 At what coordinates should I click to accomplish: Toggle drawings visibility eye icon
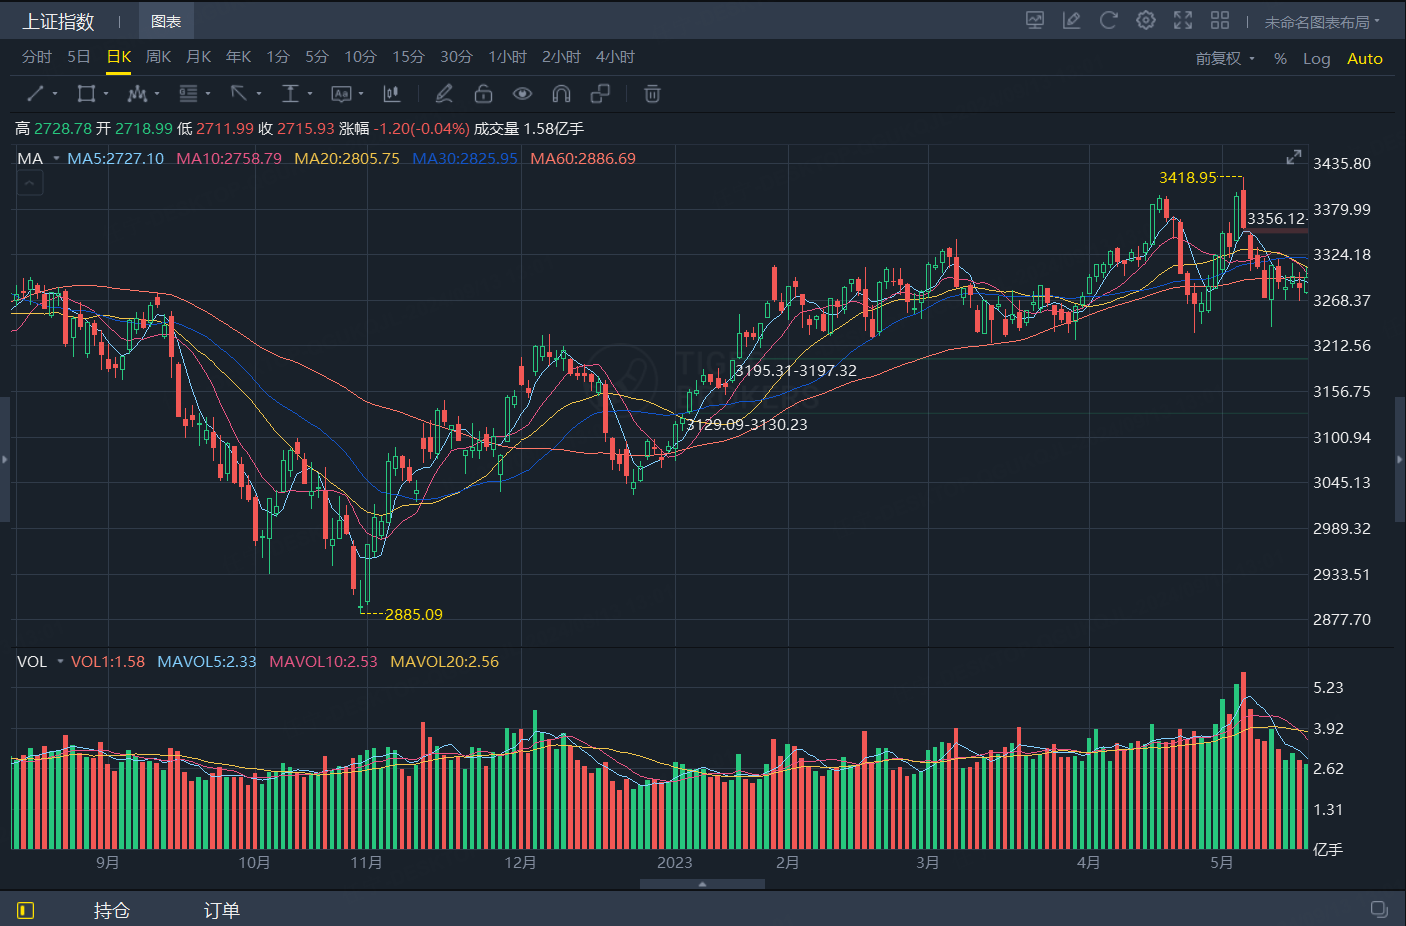522,94
